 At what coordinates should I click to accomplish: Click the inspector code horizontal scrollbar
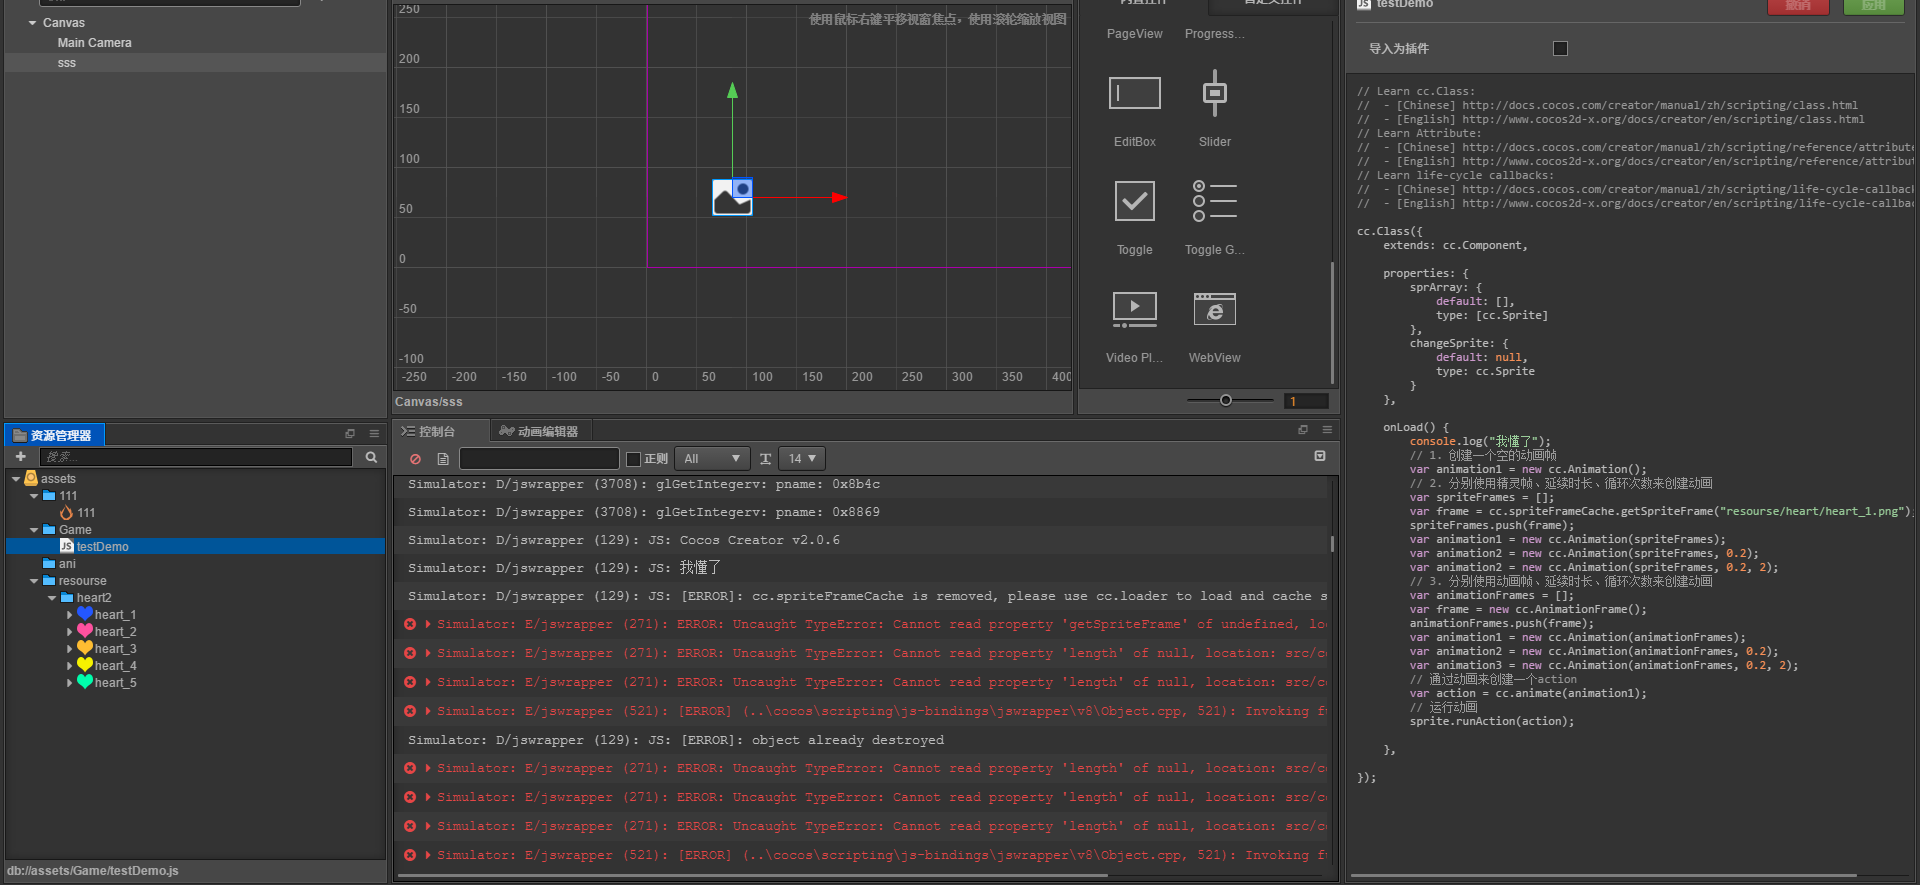pos(1604,876)
